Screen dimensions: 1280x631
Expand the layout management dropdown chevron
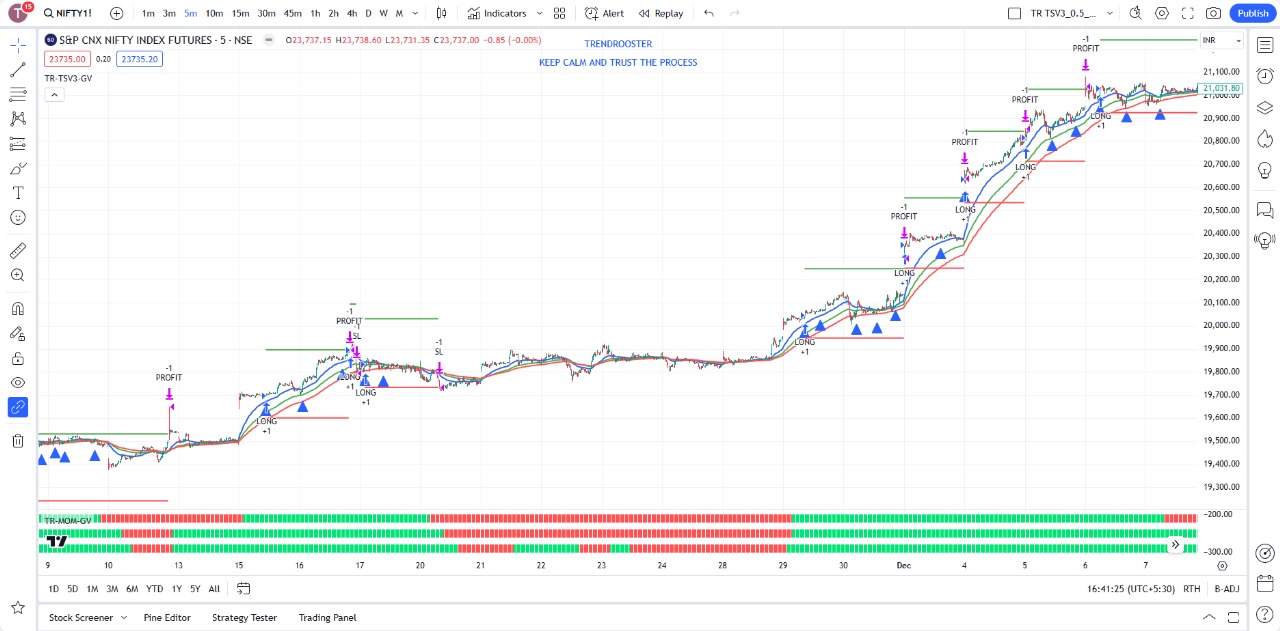1109,13
